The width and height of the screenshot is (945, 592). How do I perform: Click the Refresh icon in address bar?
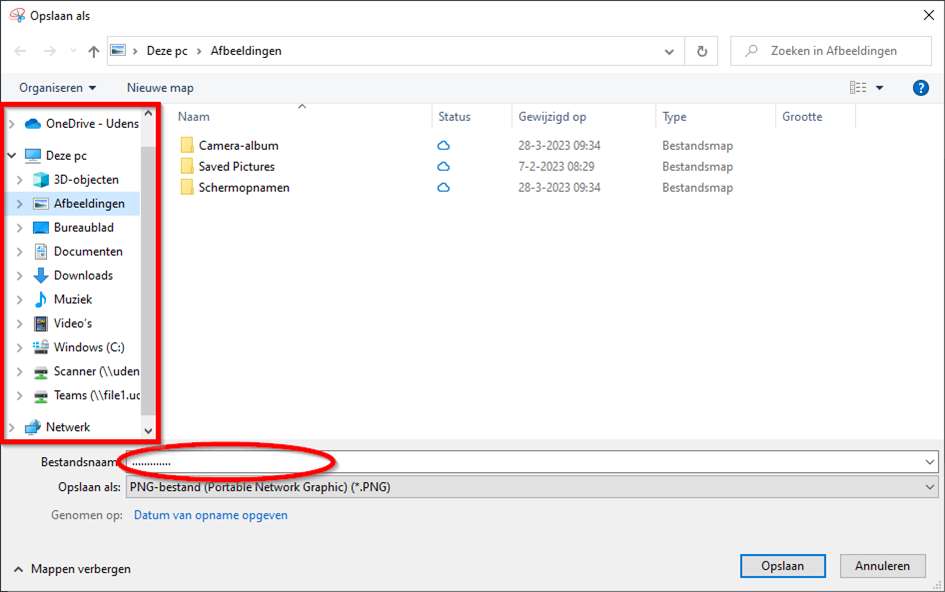click(702, 51)
